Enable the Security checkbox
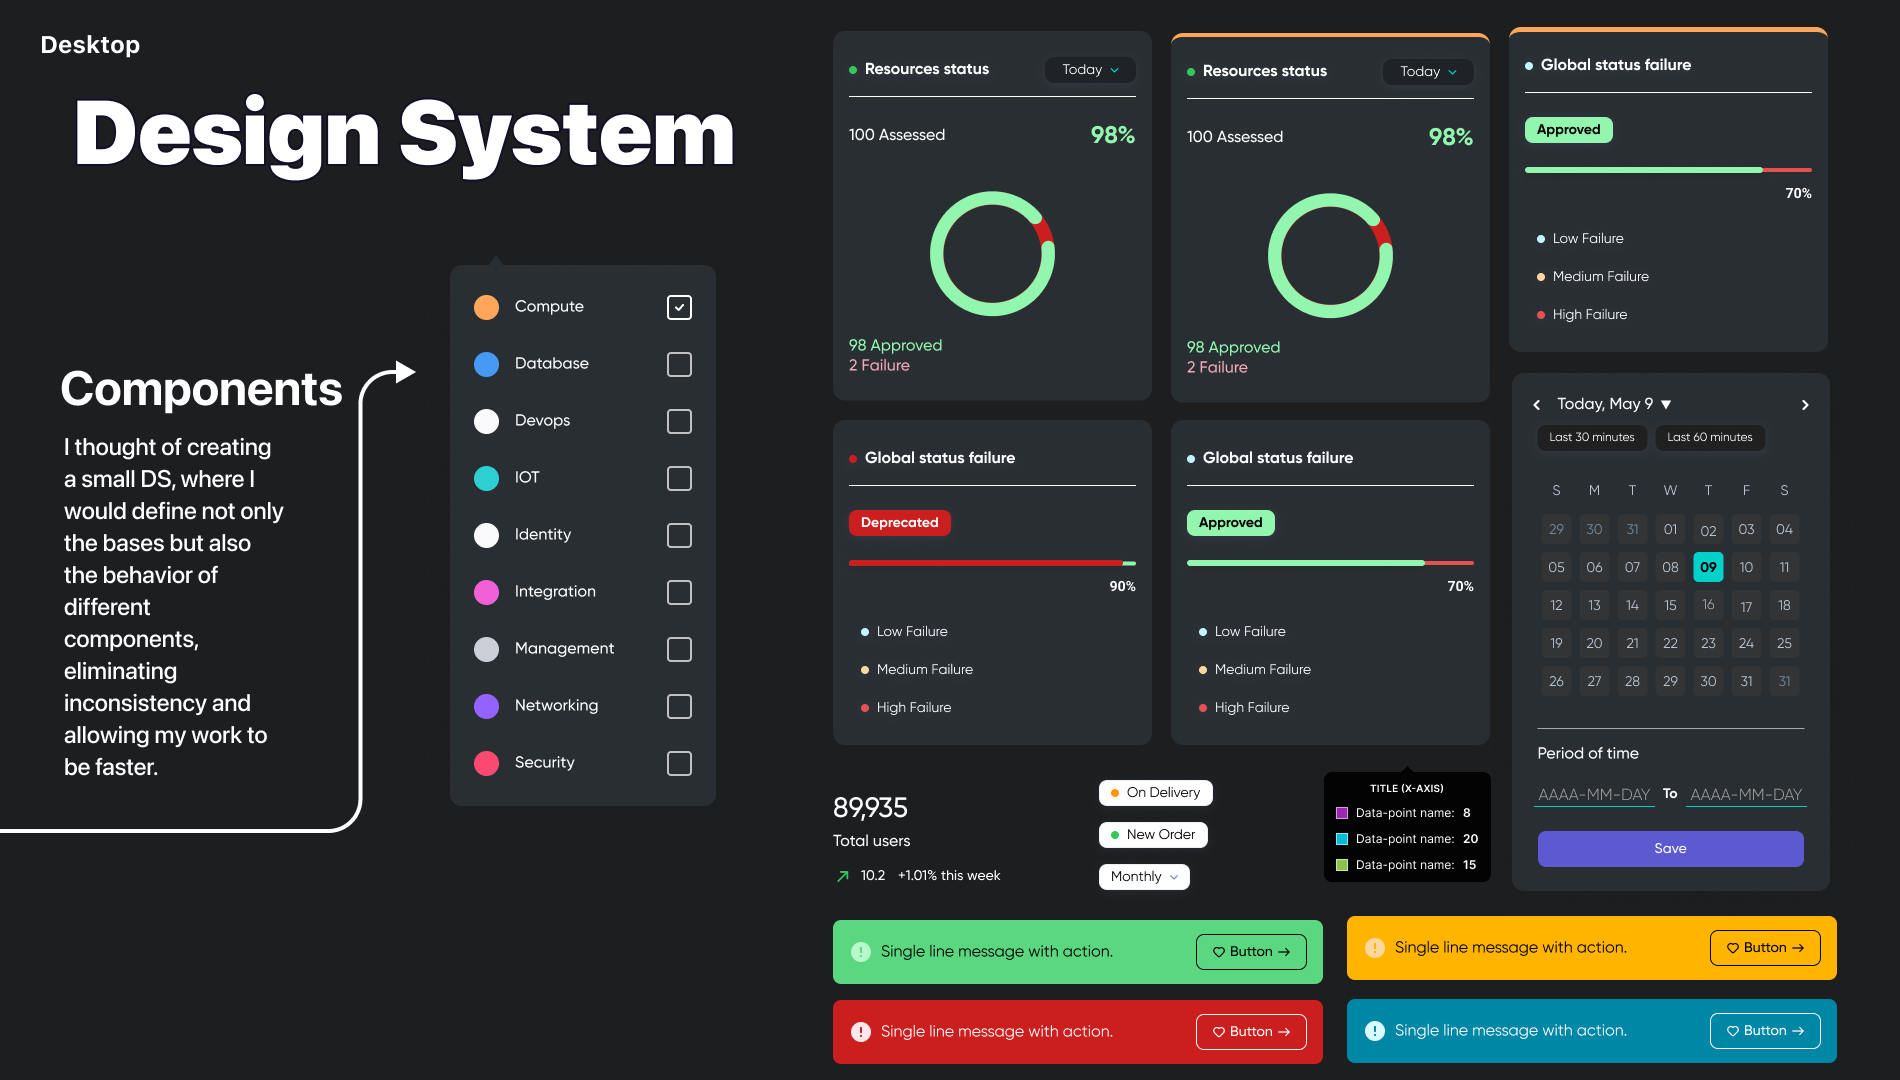The width and height of the screenshot is (1900, 1080). pyautogui.click(x=679, y=763)
